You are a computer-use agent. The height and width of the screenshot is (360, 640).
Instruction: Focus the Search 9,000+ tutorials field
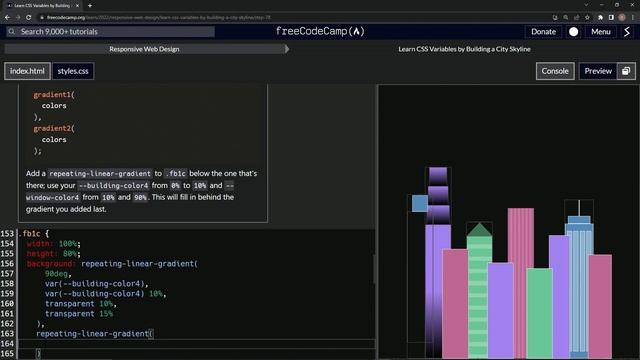pos(110,31)
